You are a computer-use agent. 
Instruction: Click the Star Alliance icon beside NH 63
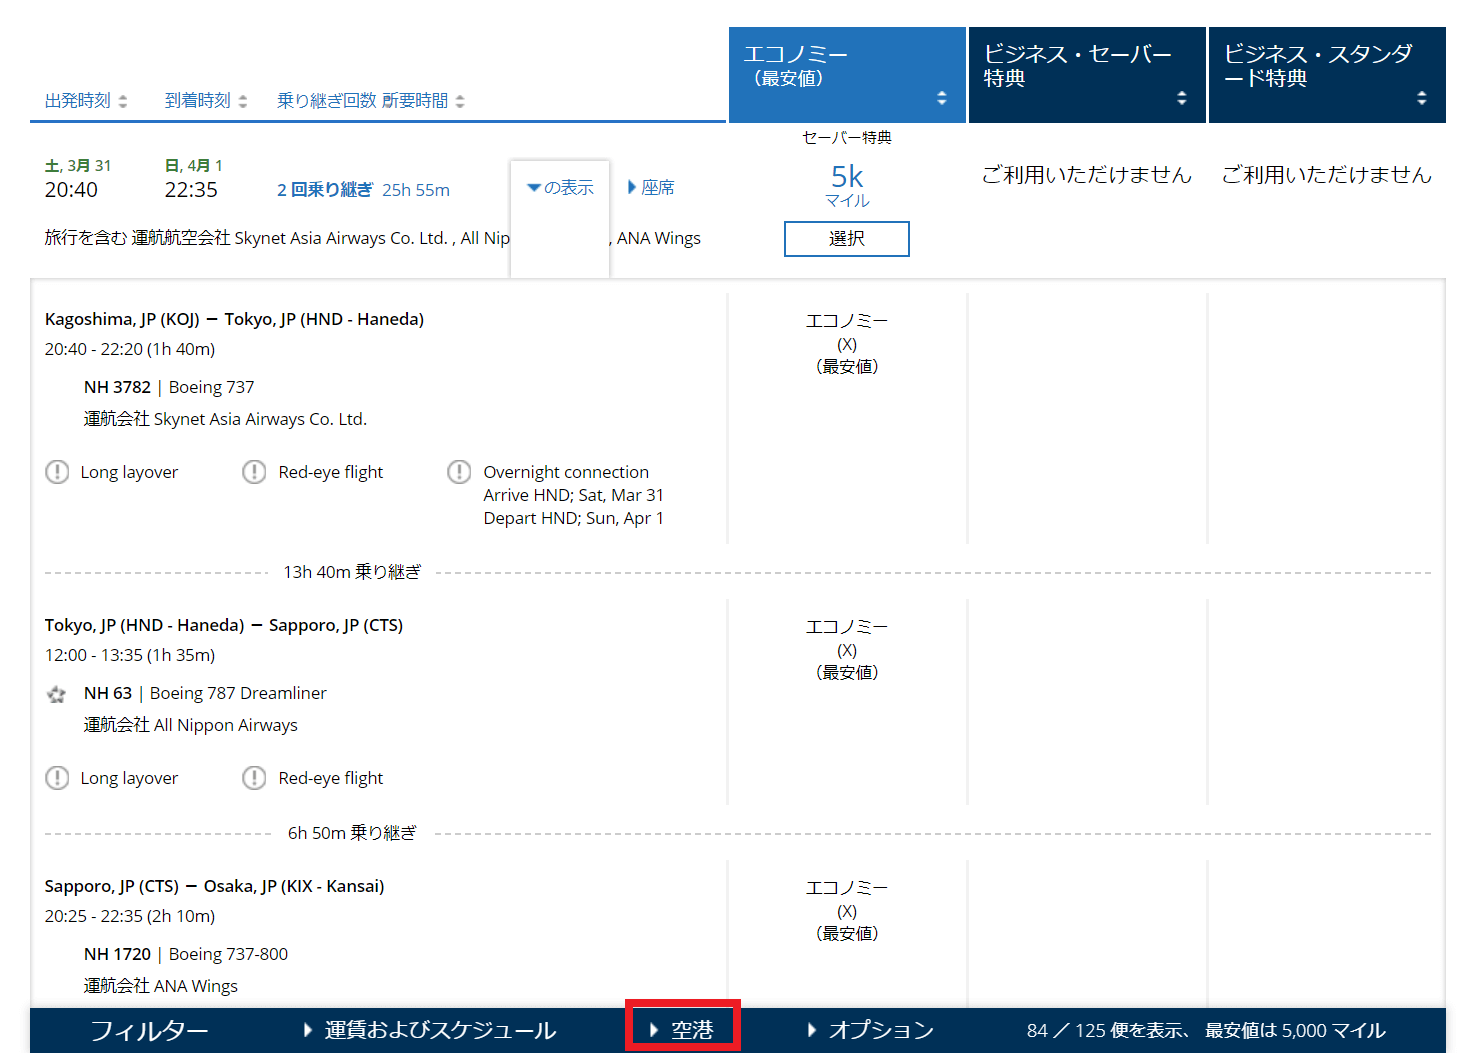tap(57, 694)
